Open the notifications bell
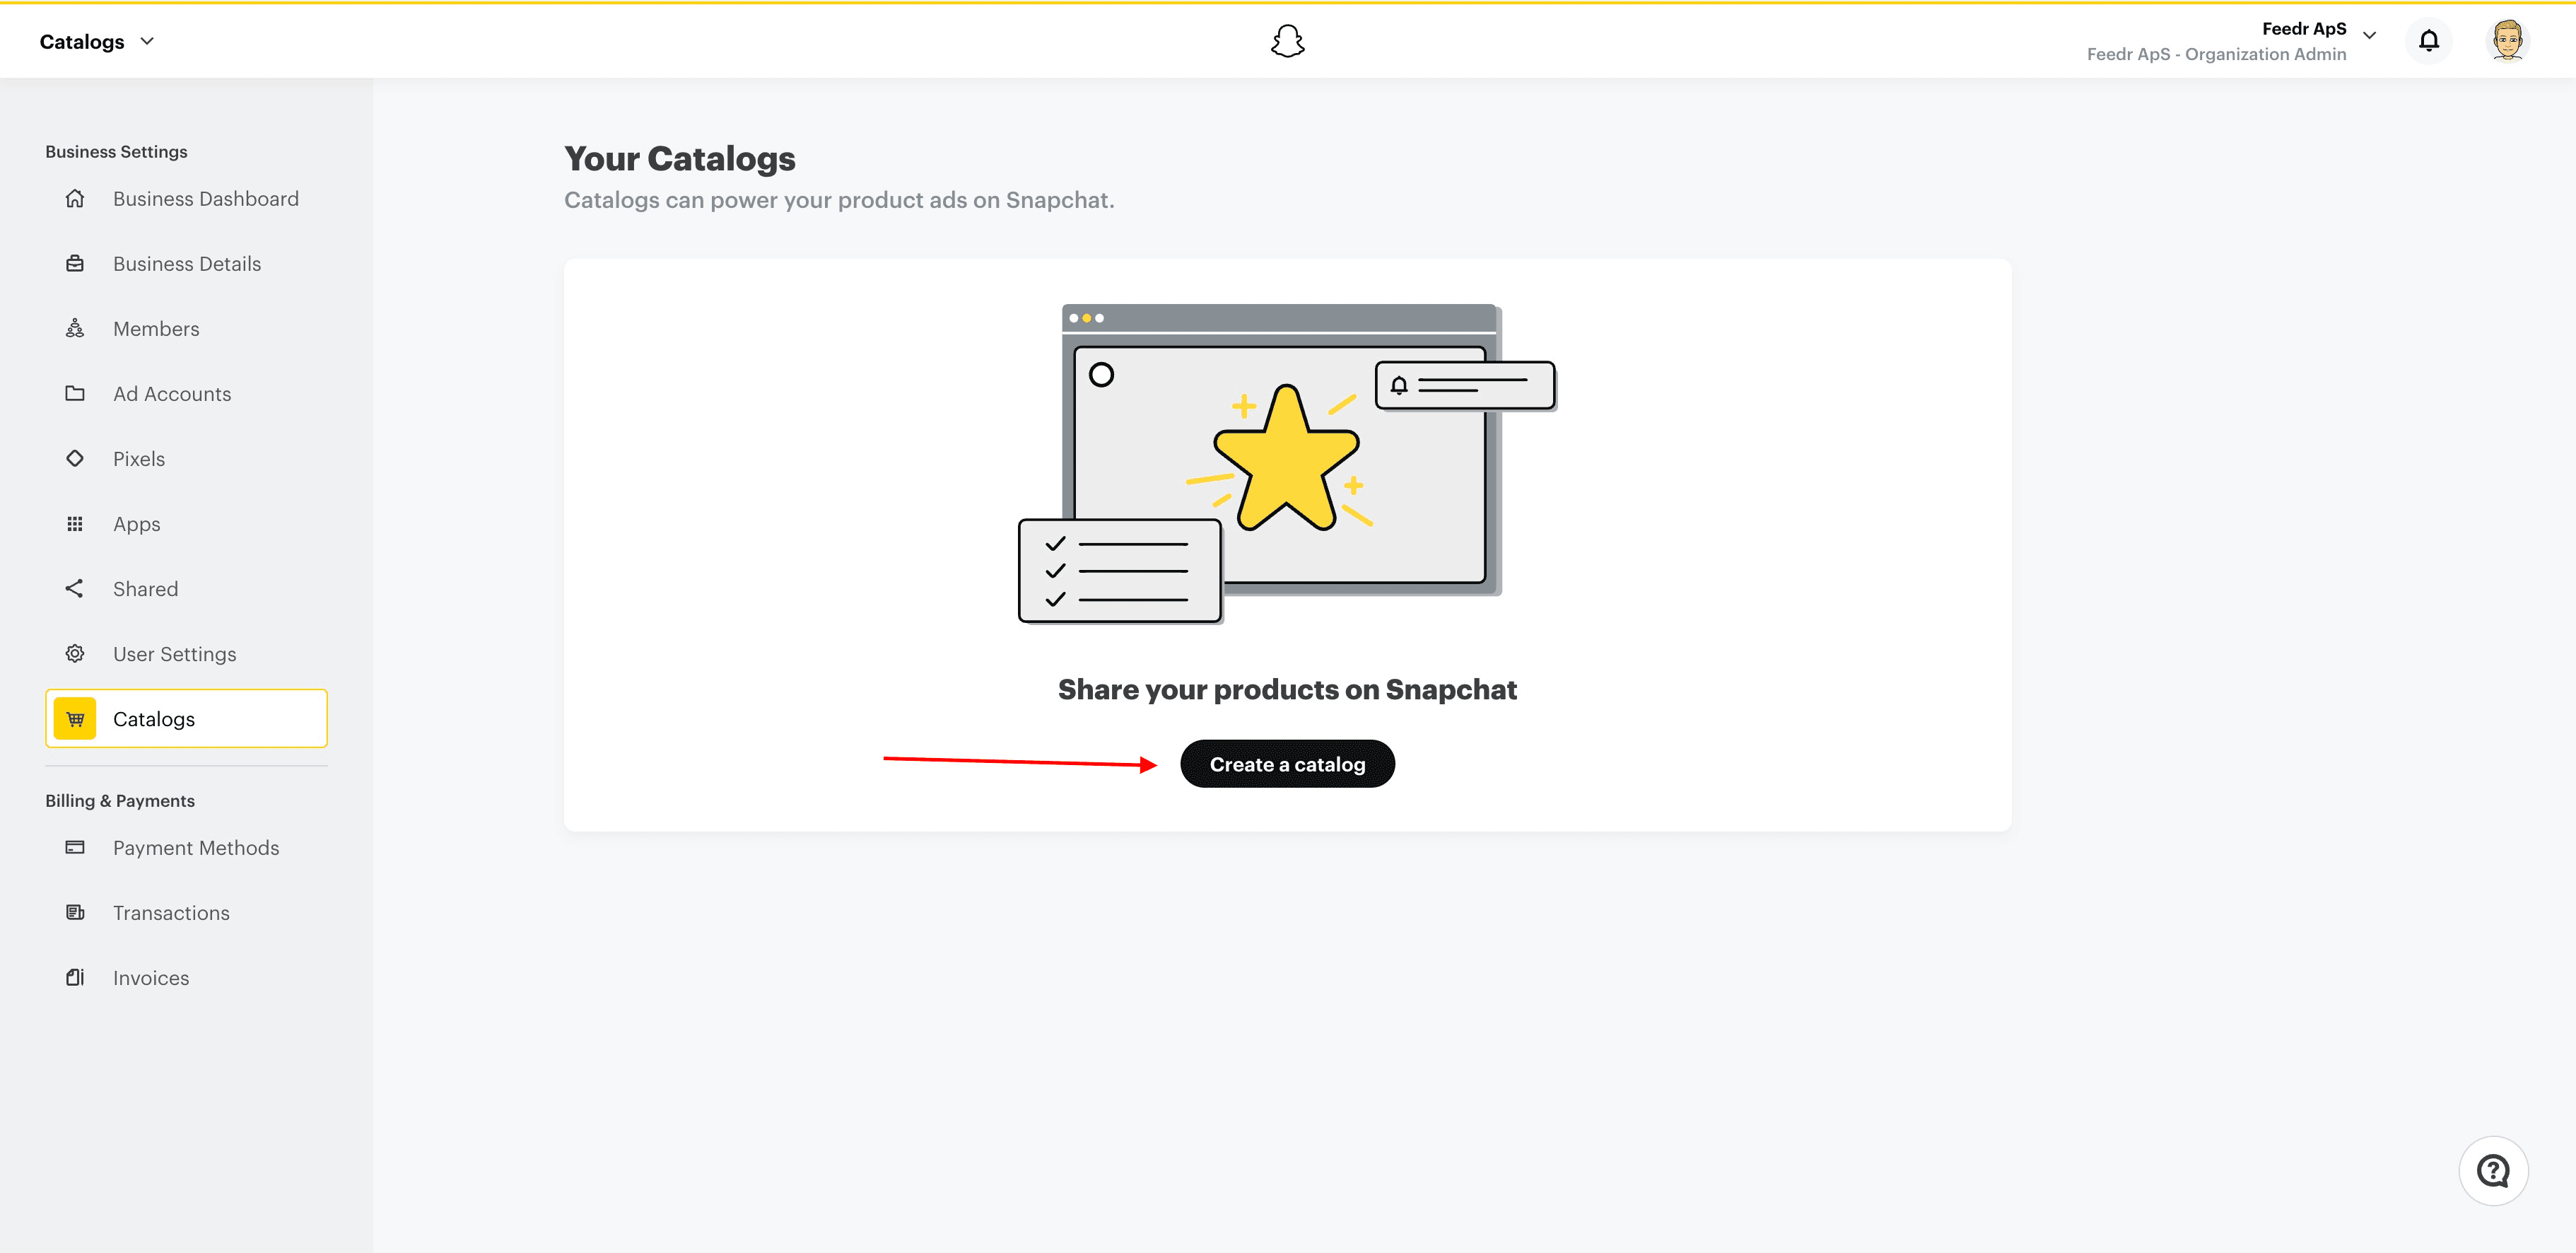This screenshot has width=2576, height=1253. point(2429,40)
